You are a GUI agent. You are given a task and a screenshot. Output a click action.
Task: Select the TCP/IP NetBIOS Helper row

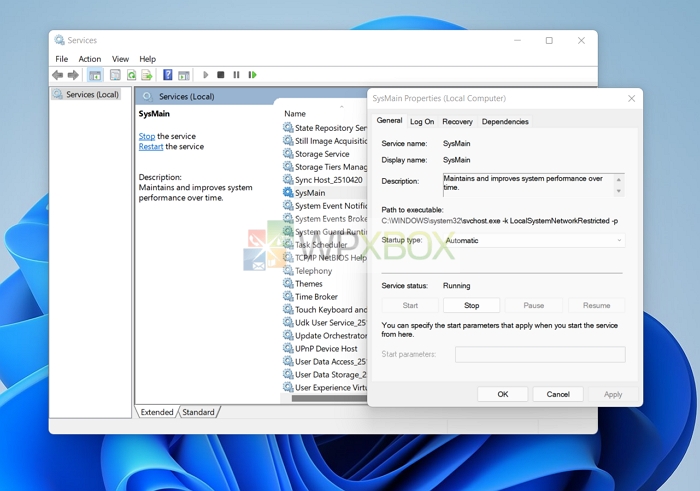point(325,257)
